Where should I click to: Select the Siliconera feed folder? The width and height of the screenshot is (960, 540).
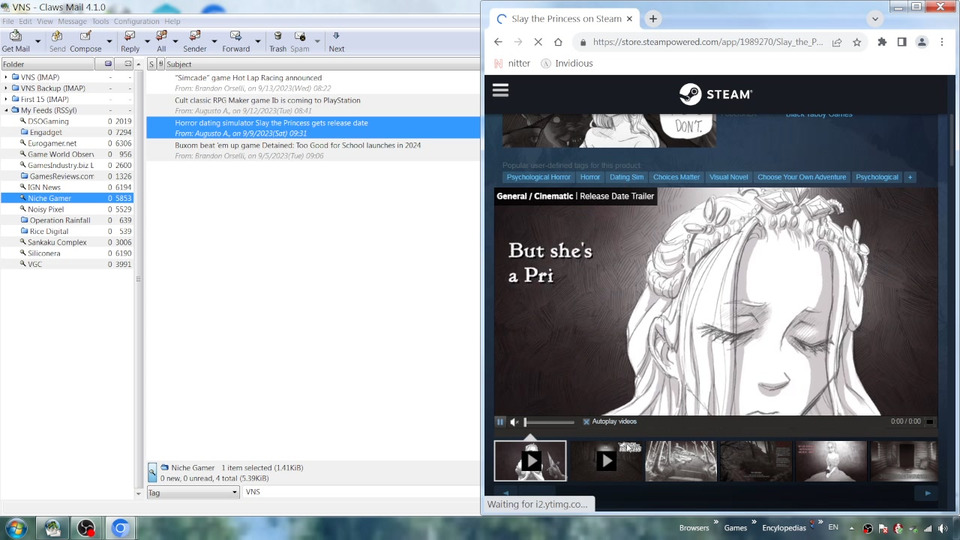43,253
